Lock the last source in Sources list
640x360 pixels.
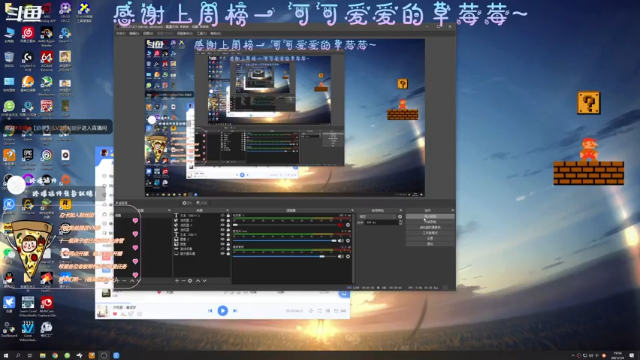pyautogui.click(x=228, y=253)
